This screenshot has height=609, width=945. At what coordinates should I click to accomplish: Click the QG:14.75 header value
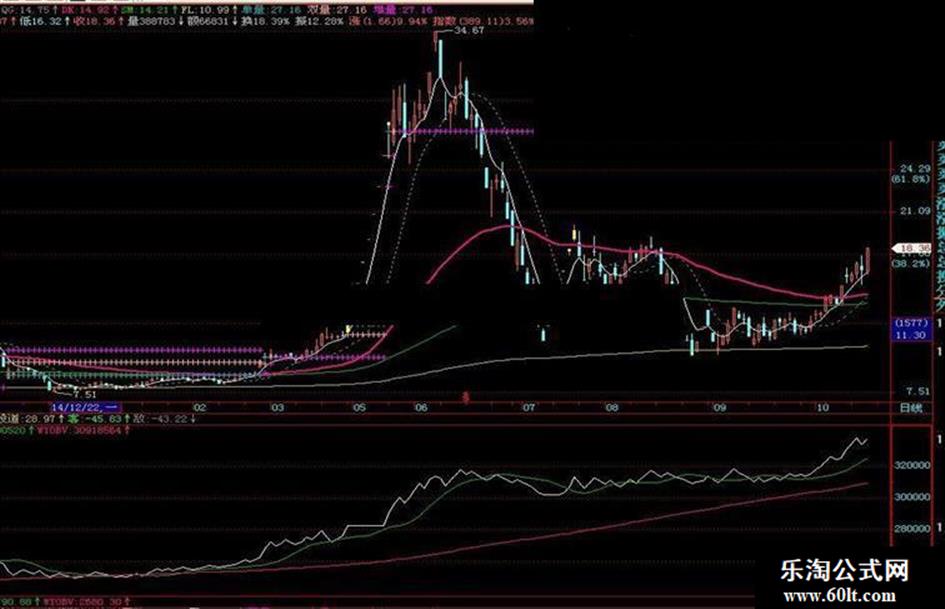coord(24,10)
